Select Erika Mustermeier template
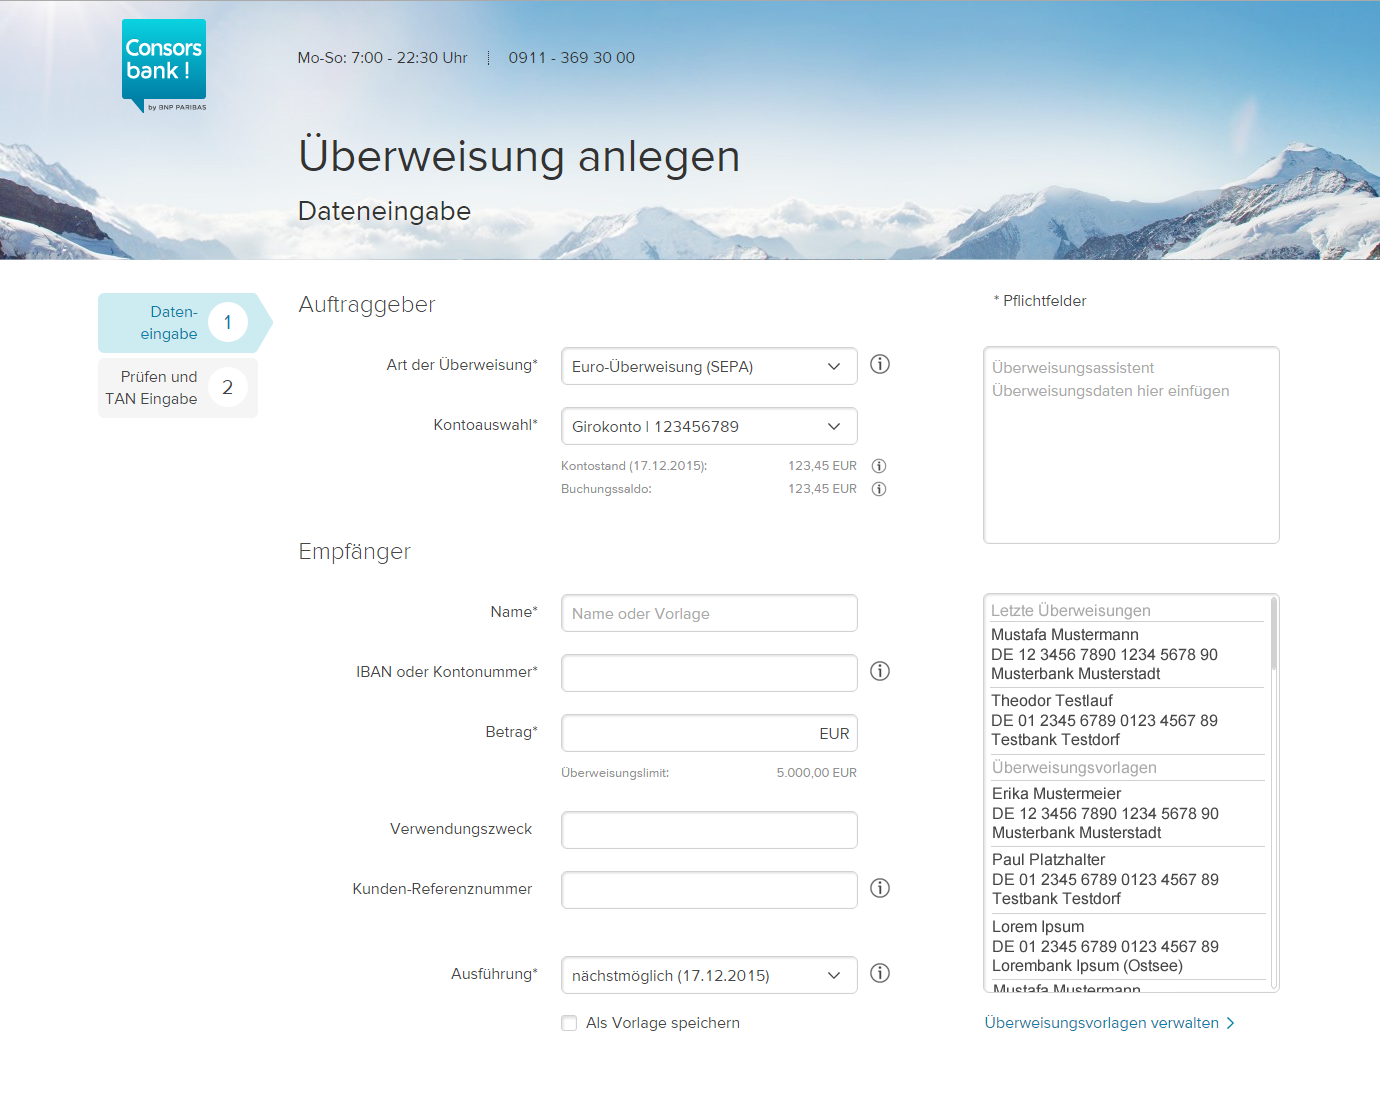Screen dimensions: 1380x1100 (x=1126, y=813)
